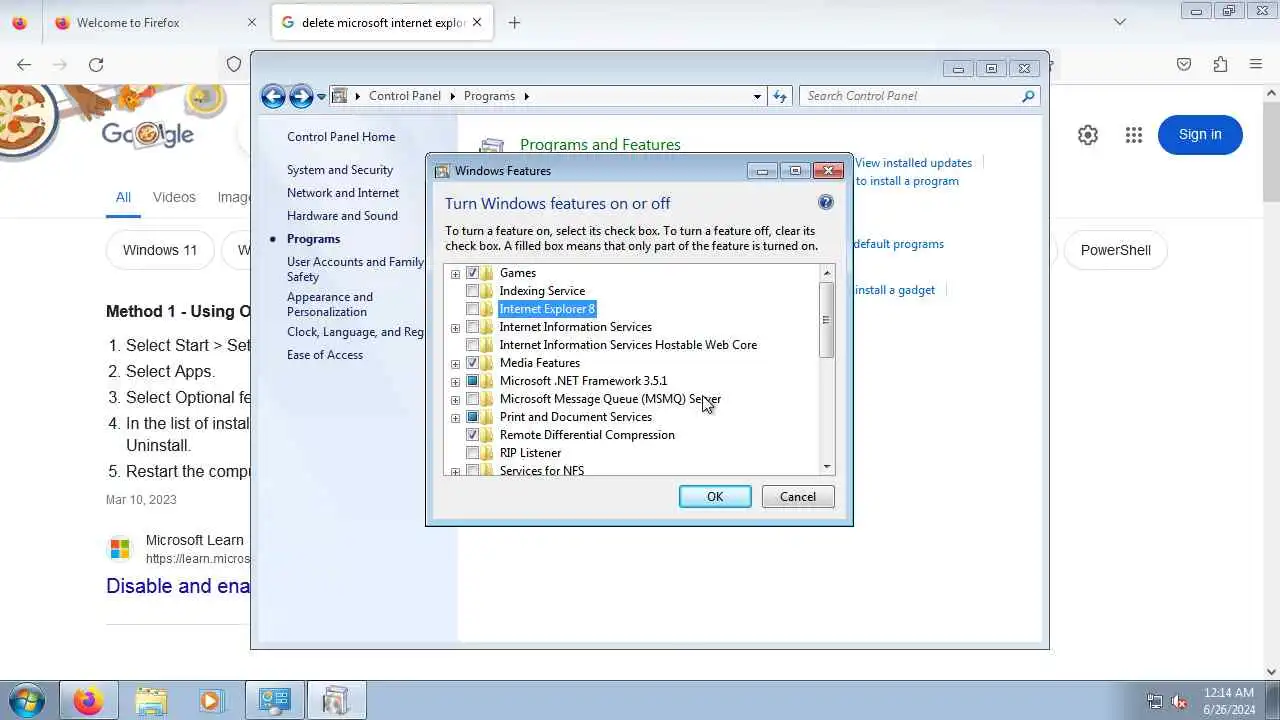Open Hardware and Sound category
The height and width of the screenshot is (720, 1280).
point(342,216)
